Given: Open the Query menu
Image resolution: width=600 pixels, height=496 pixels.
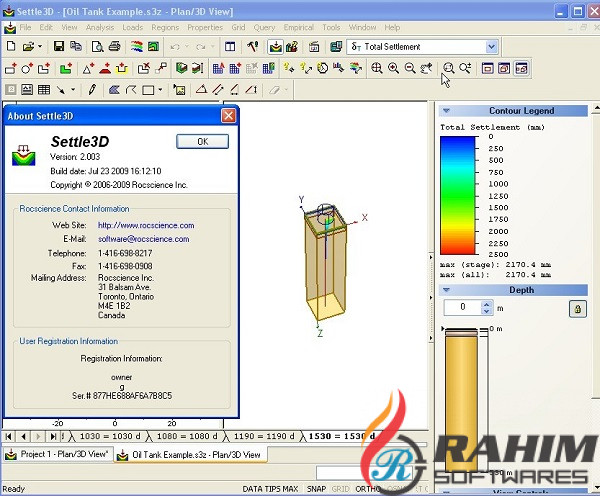Looking at the screenshot, I should pyautogui.click(x=264, y=28).
